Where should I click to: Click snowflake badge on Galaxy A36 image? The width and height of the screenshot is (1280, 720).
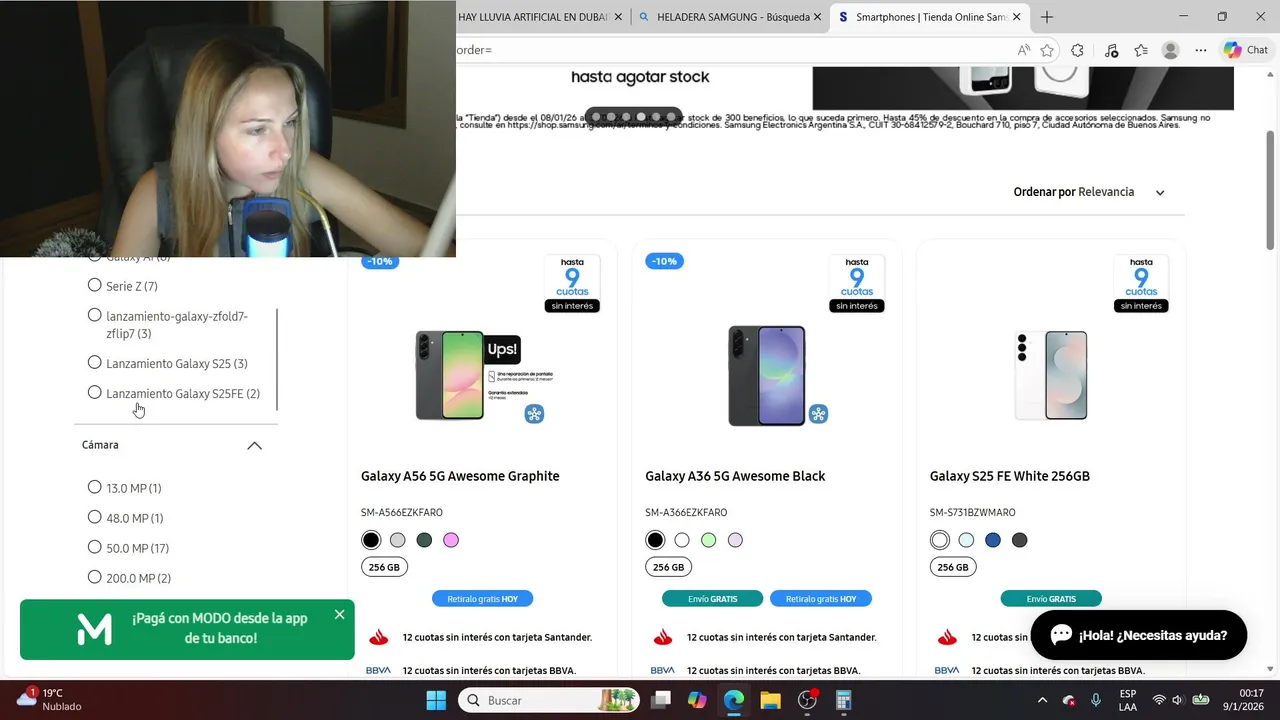point(818,414)
